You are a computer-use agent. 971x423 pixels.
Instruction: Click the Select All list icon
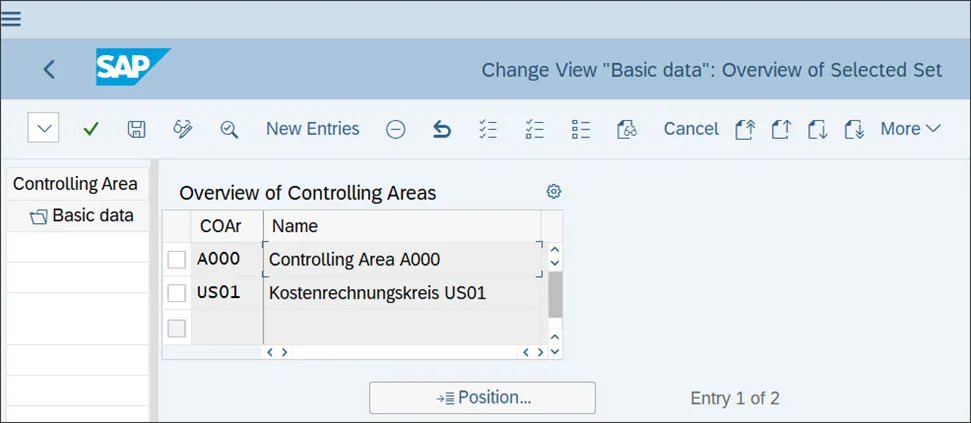(x=488, y=129)
